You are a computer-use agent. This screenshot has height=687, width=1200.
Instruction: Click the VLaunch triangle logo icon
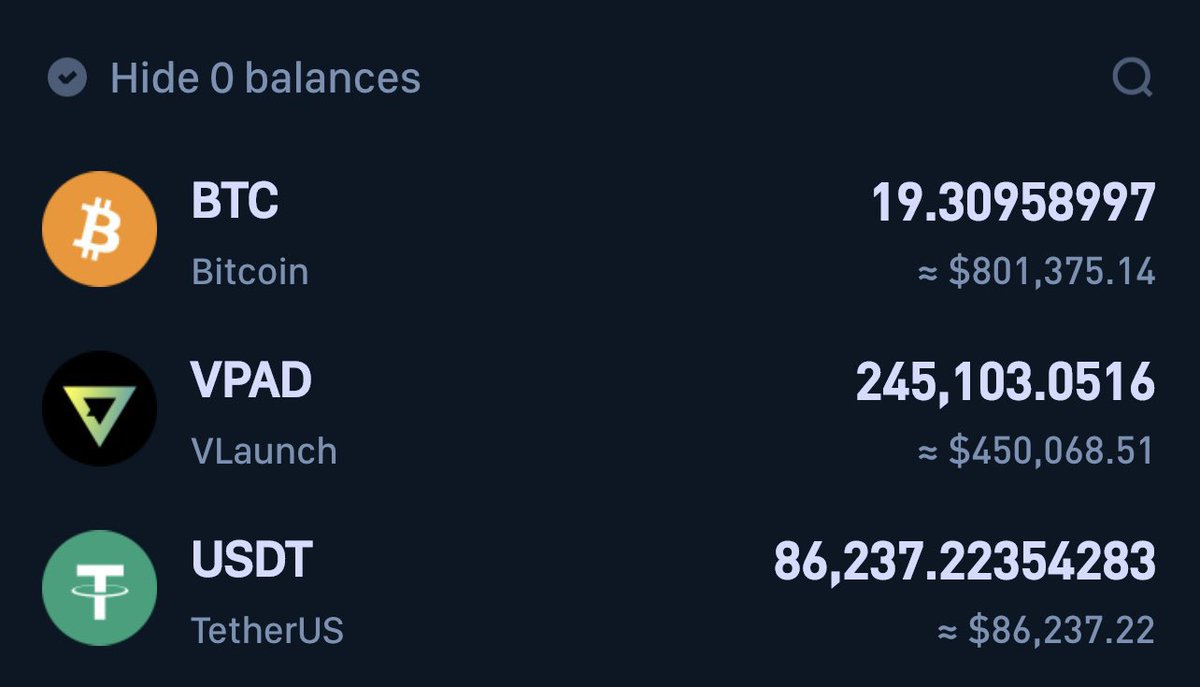[x=99, y=408]
